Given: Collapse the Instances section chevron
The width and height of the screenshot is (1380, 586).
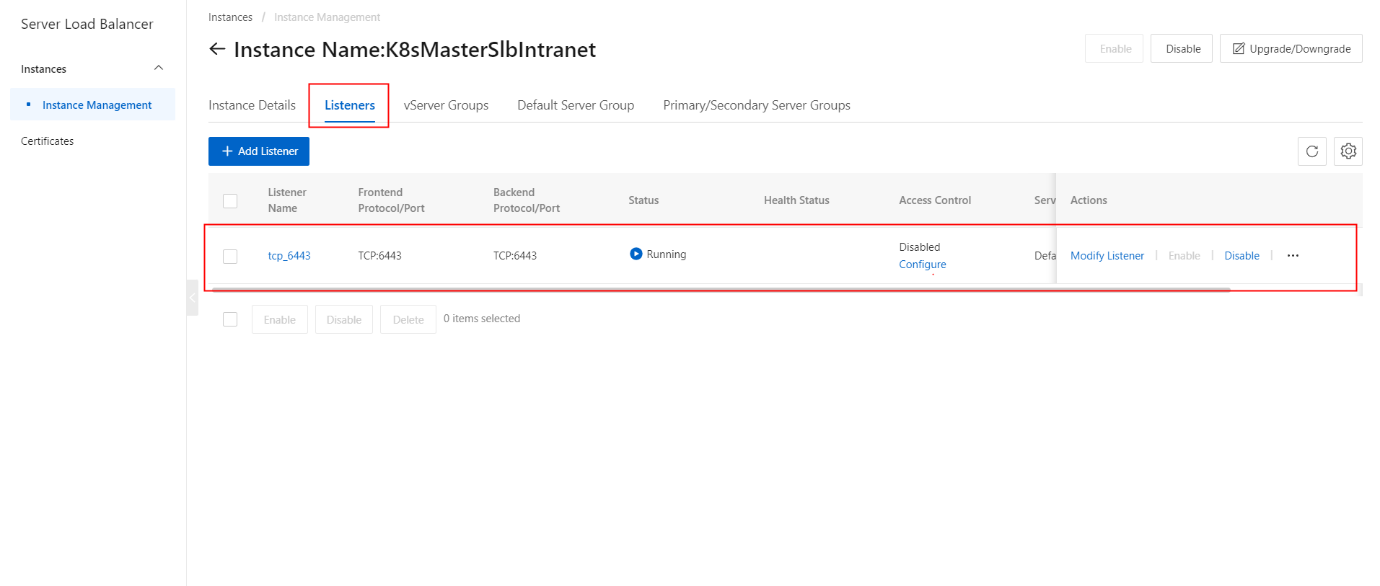Looking at the screenshot, I should (158, 68).
